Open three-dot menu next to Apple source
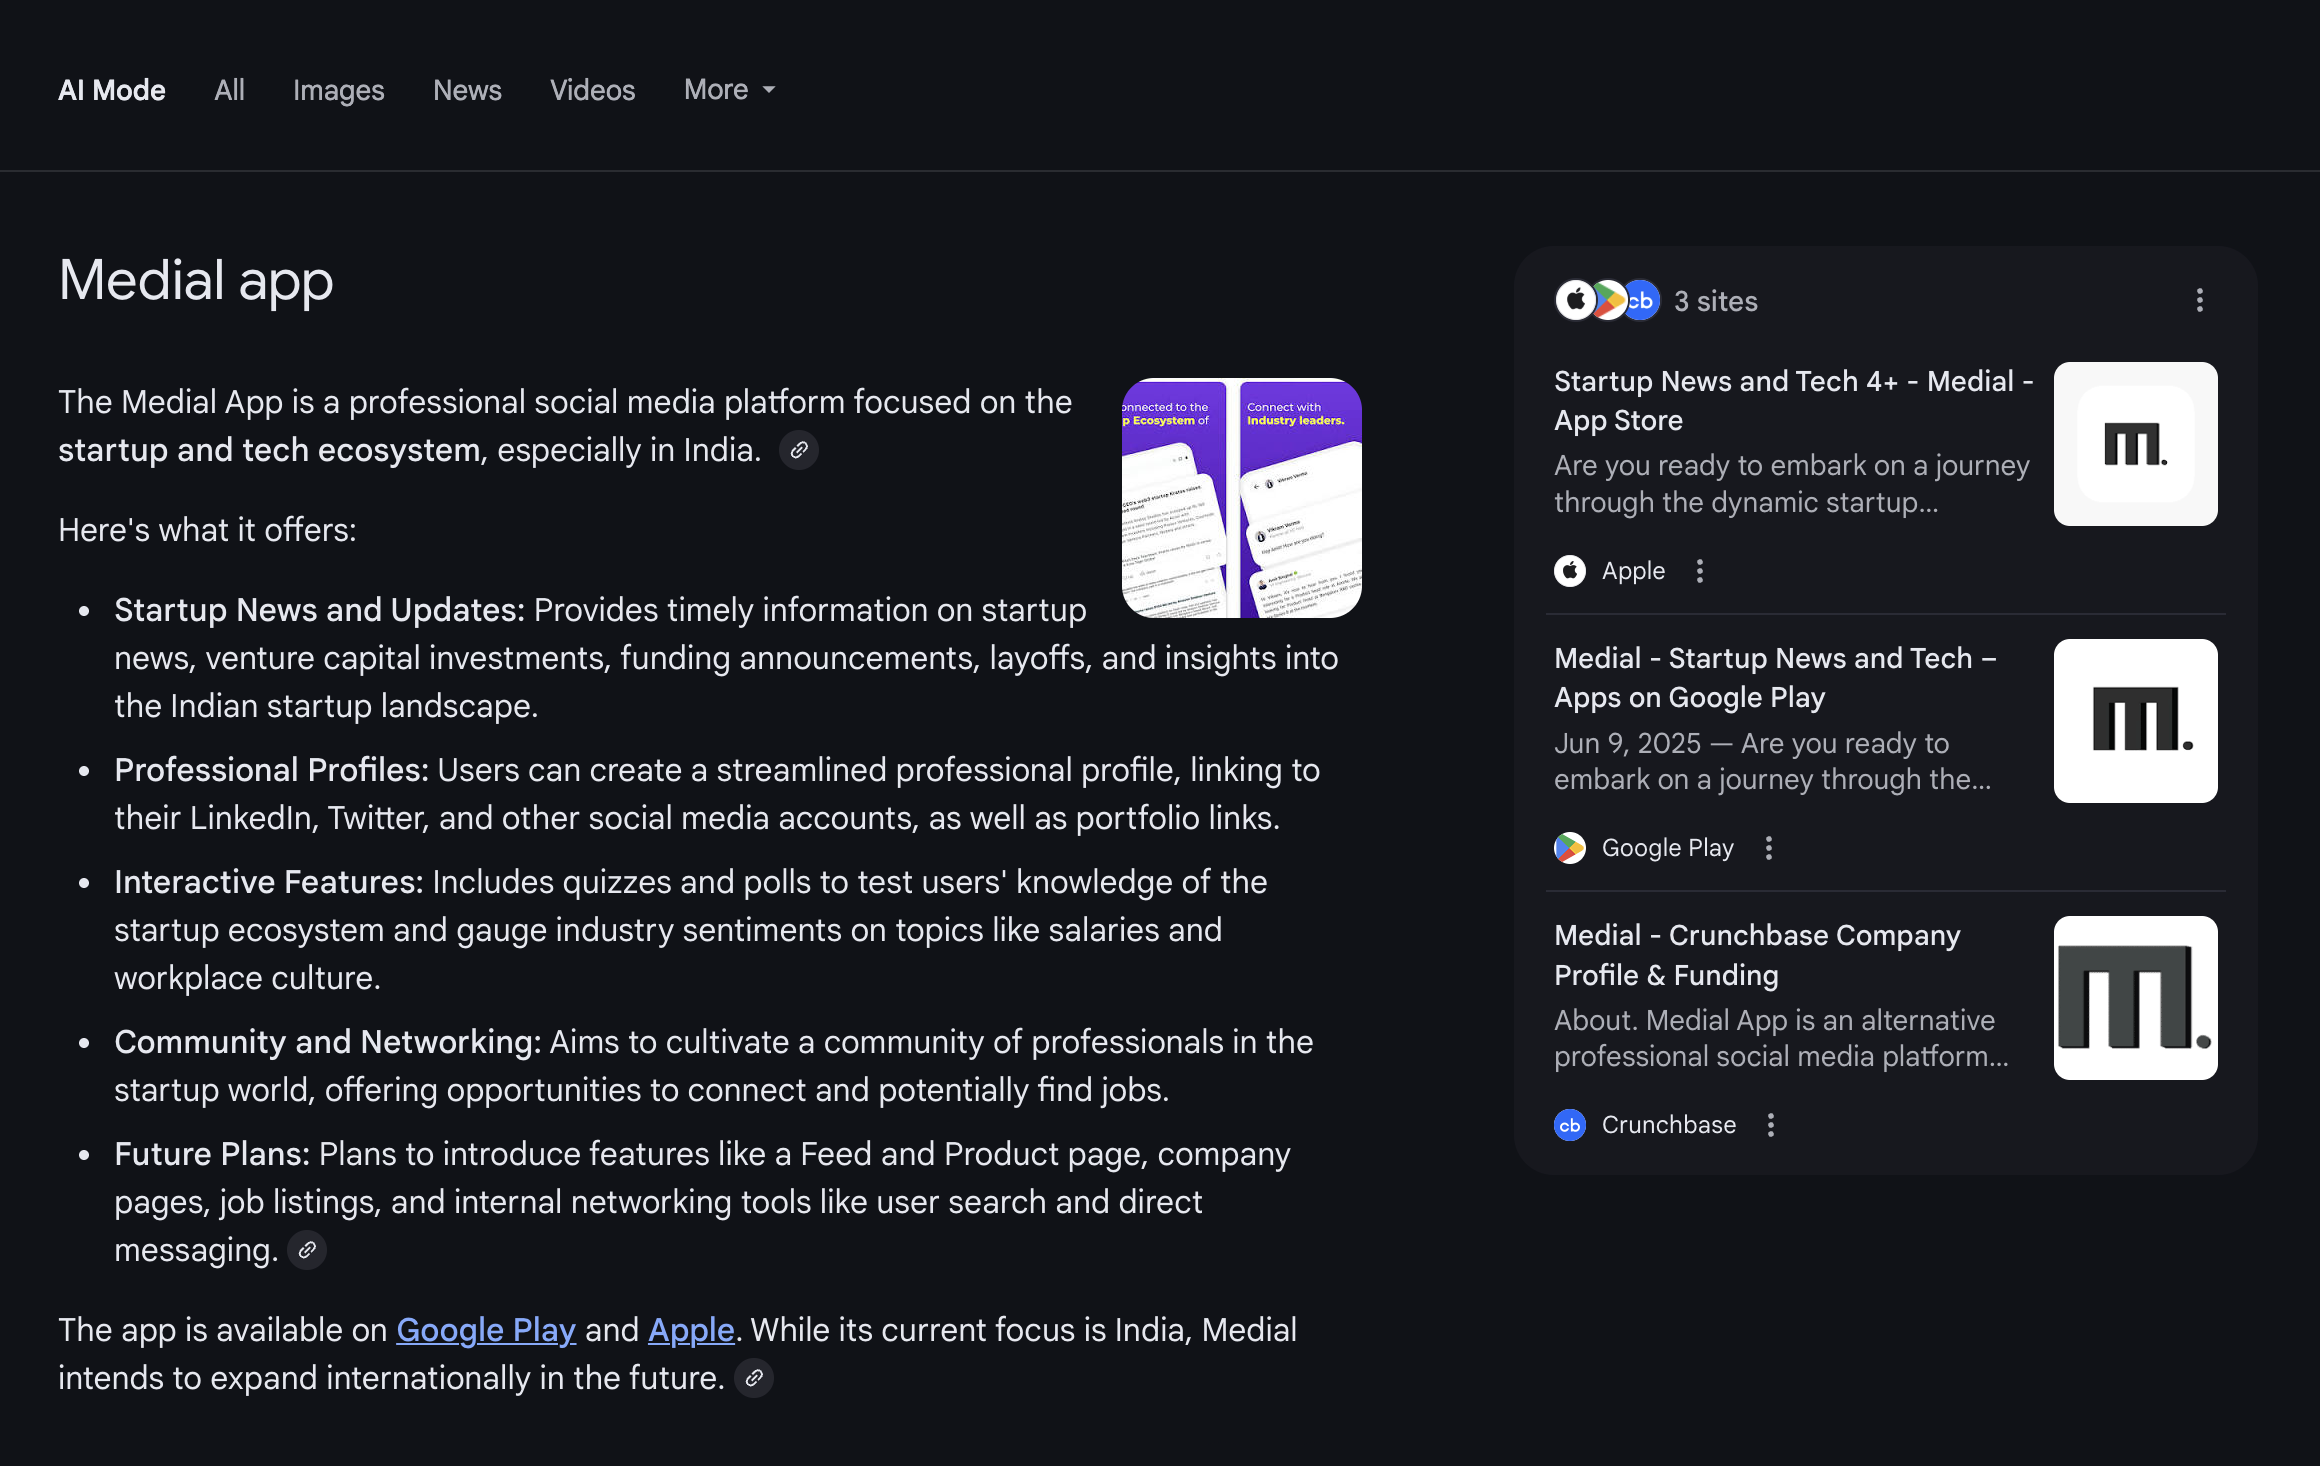2320x1466 pixels. [x=1699, y=571]
